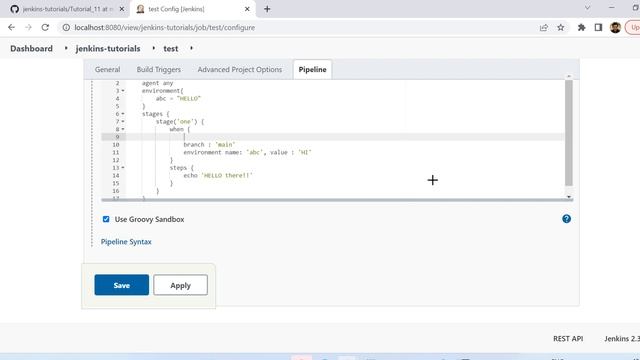The image size is (640, 360).
Task: Click the browser back arrow
Action: pos(11,27)
